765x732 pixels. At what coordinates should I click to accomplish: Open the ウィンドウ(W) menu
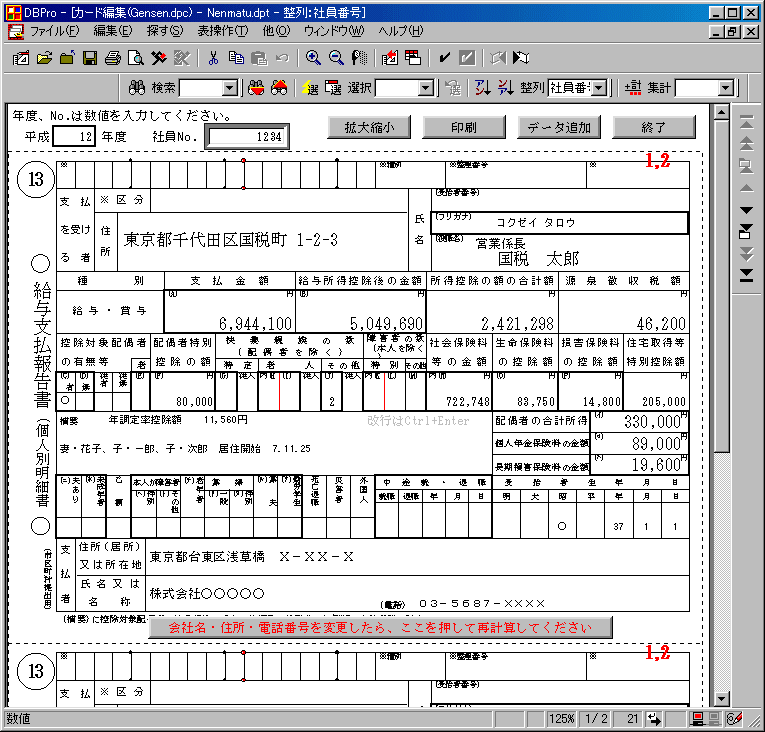tap(334, 31)
